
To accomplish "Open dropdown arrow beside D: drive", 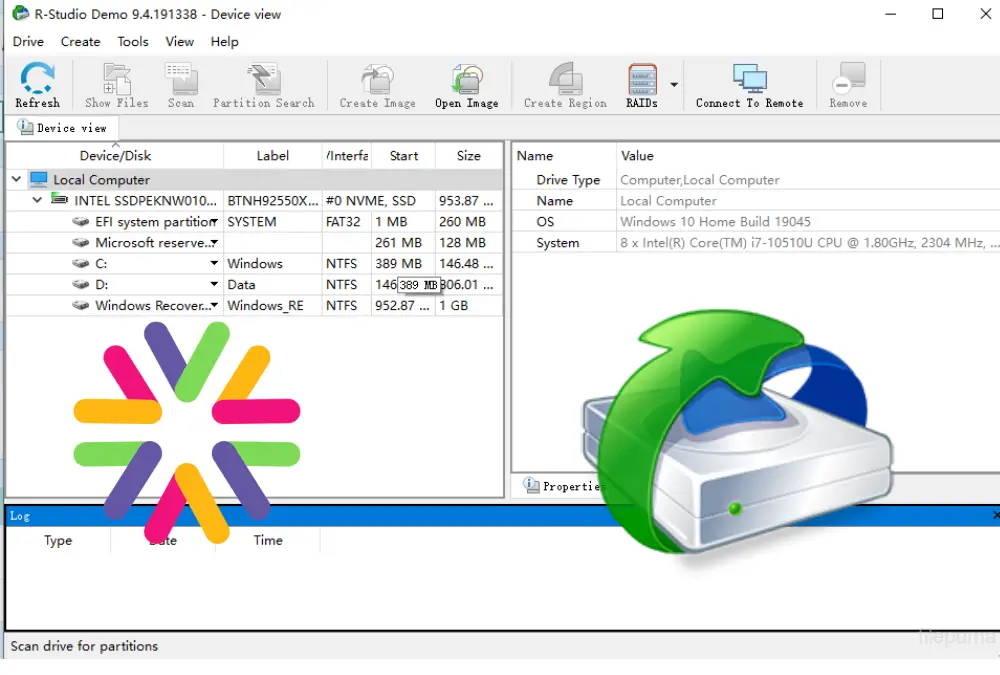I will [x=214, y=285].
